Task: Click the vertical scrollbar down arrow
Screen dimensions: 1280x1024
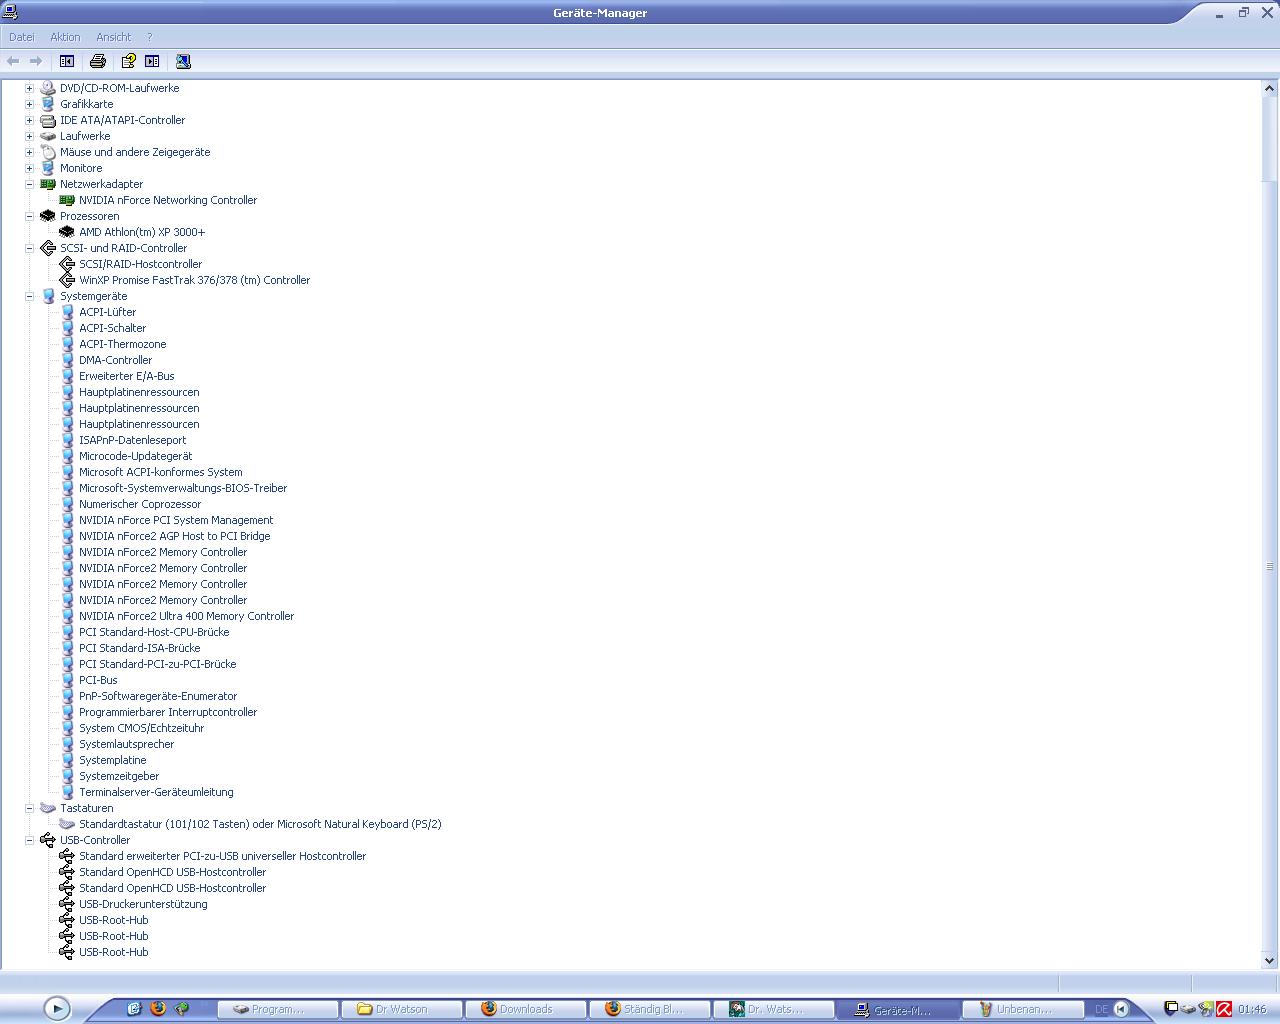Action: [1271, 960]
